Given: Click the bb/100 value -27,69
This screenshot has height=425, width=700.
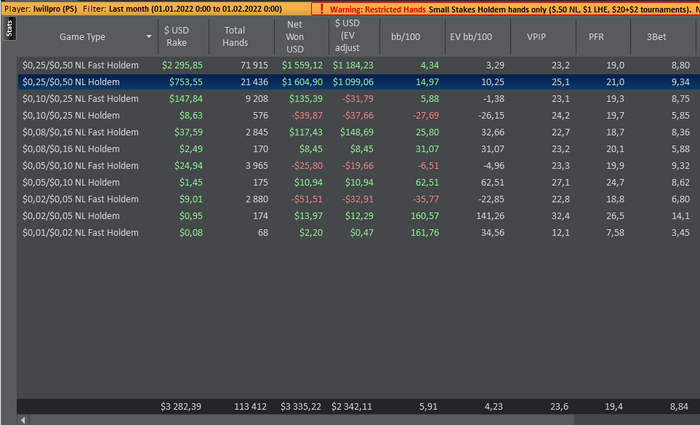Looking at the screenshot, I should coord(425,116).
